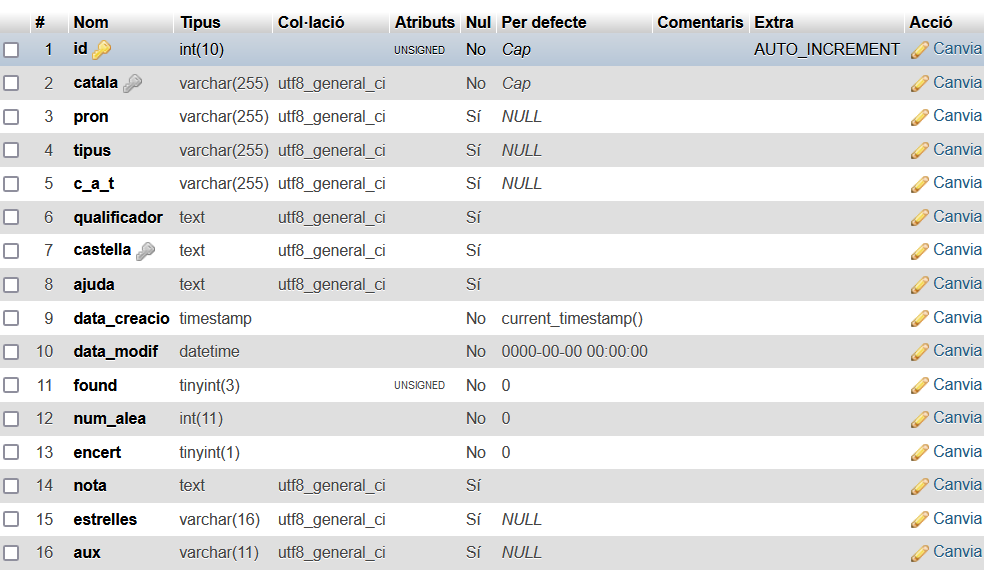Select the checkbox for the tipus column

11,150
